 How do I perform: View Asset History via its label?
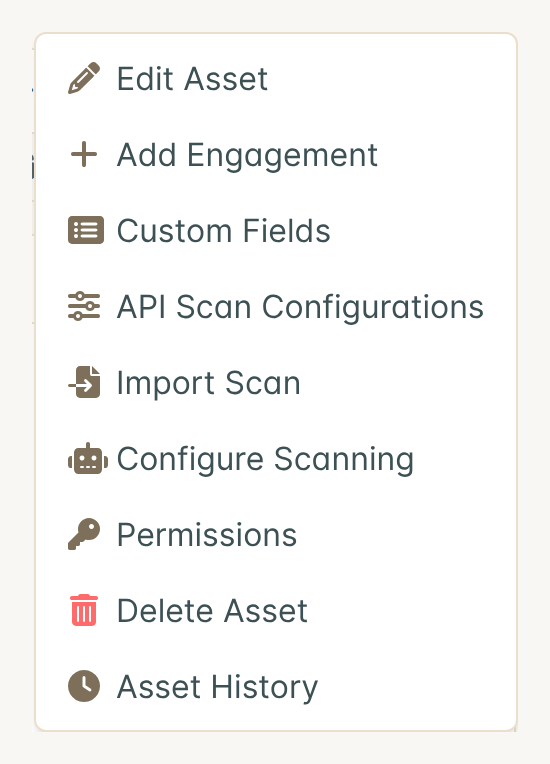(x=217, y=687)
